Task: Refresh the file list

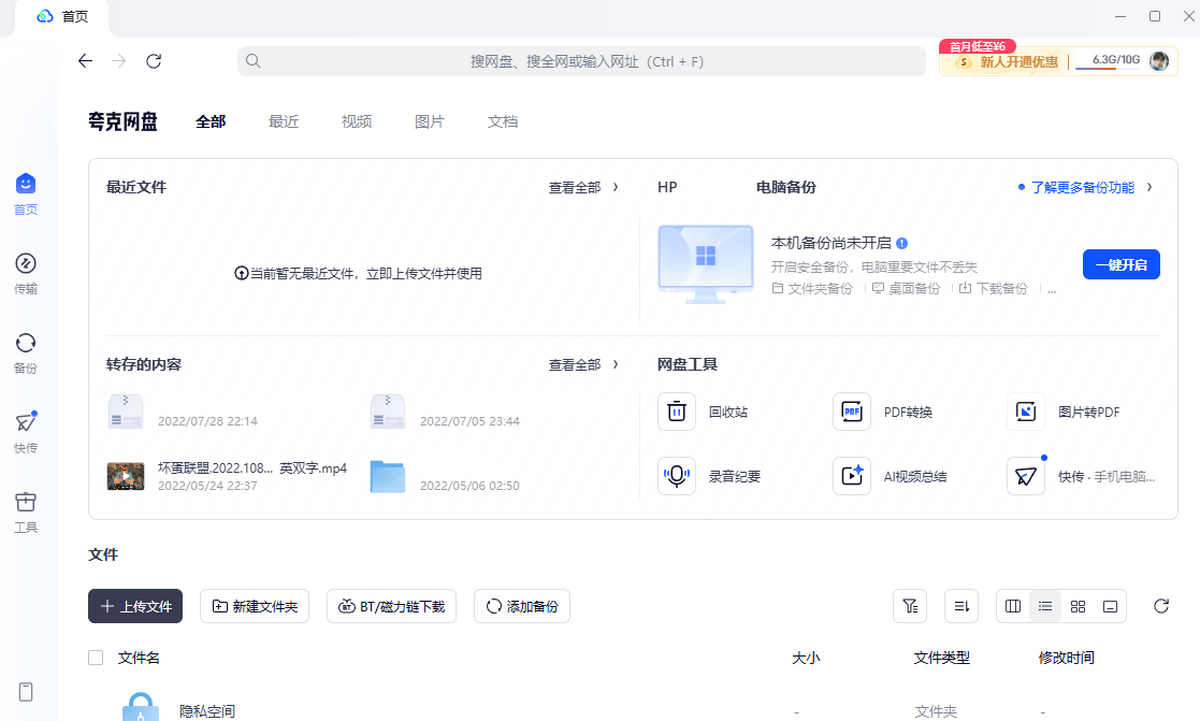Action: [1161, 606]
